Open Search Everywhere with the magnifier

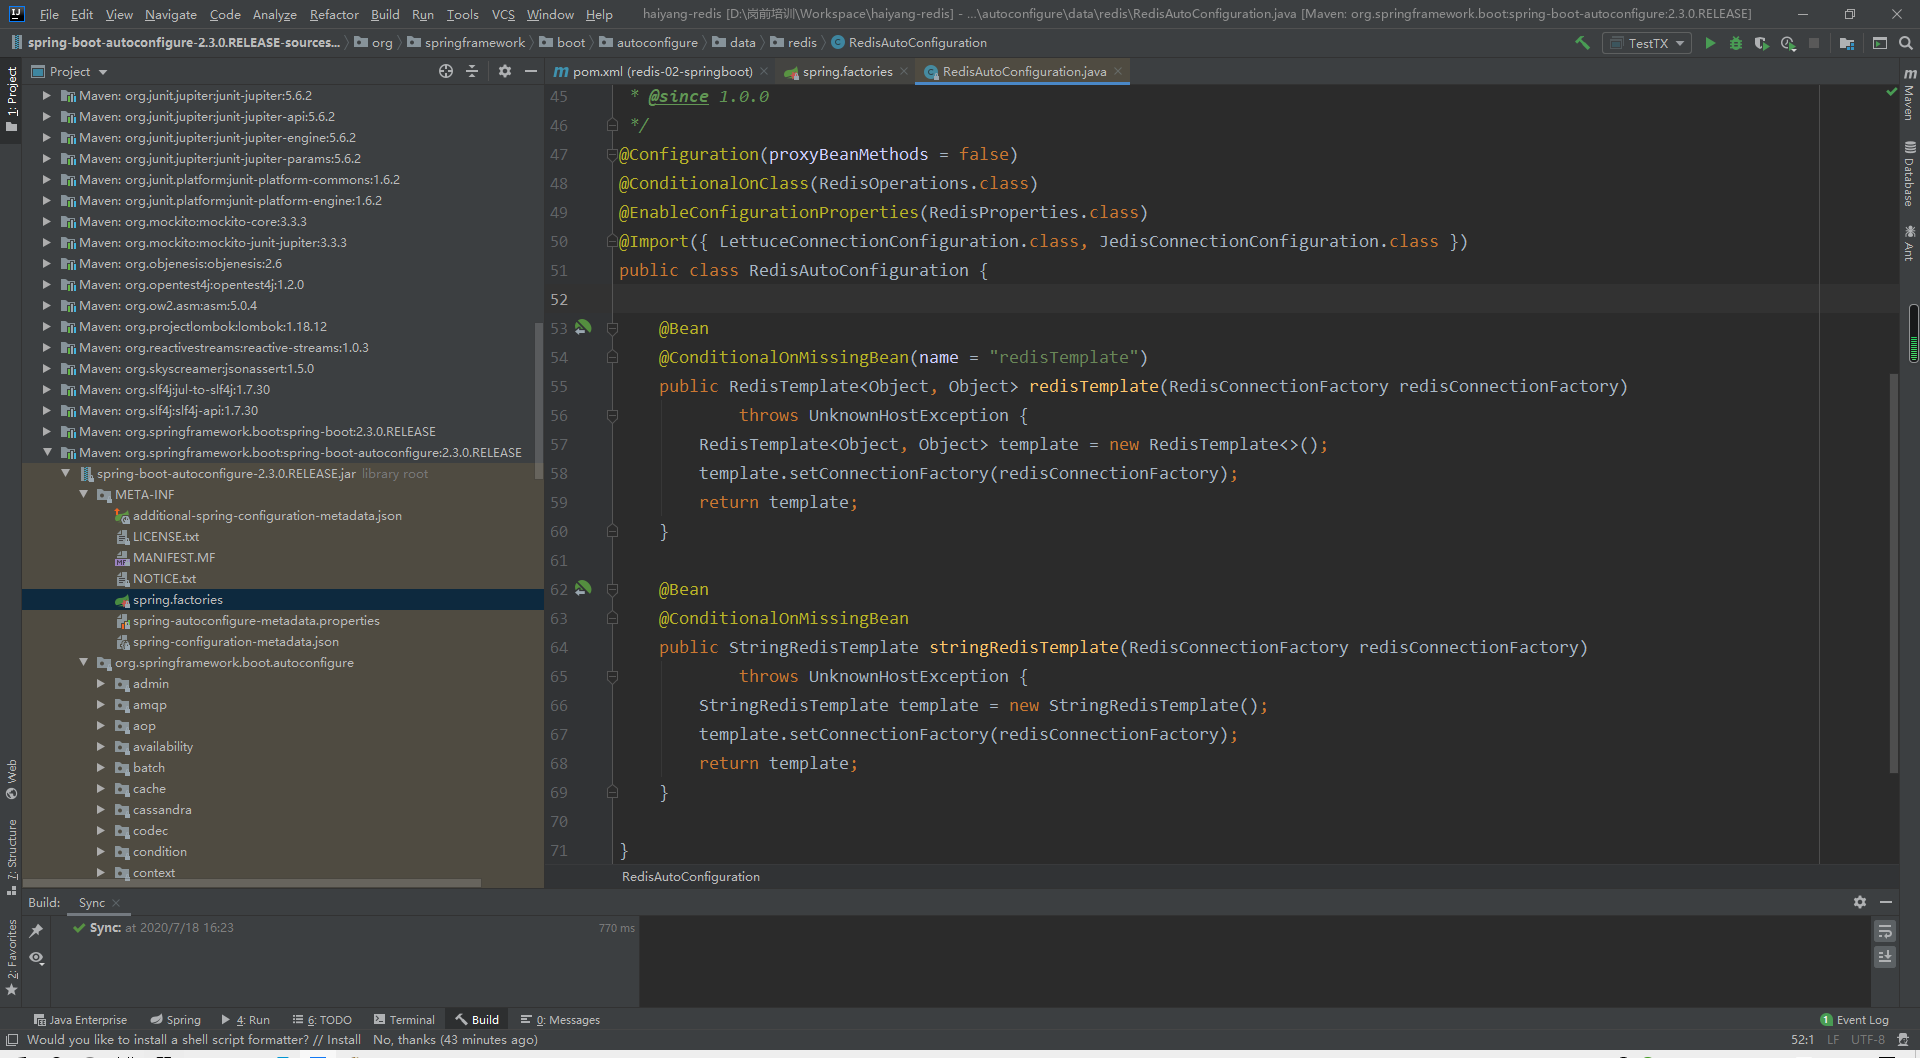[1906, 43]
